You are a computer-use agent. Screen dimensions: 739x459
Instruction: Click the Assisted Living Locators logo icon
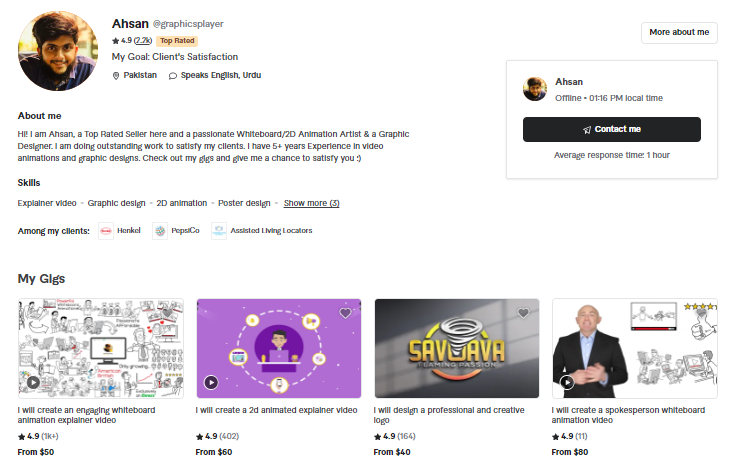(219, 231)
